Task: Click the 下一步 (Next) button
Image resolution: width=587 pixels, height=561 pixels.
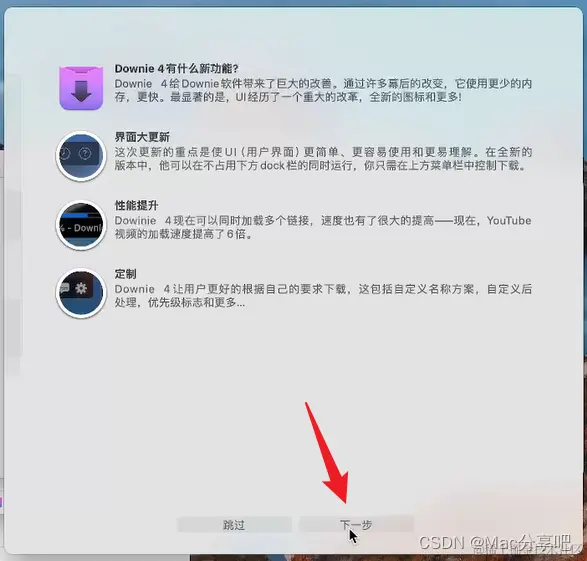Action: click(356, 525)
